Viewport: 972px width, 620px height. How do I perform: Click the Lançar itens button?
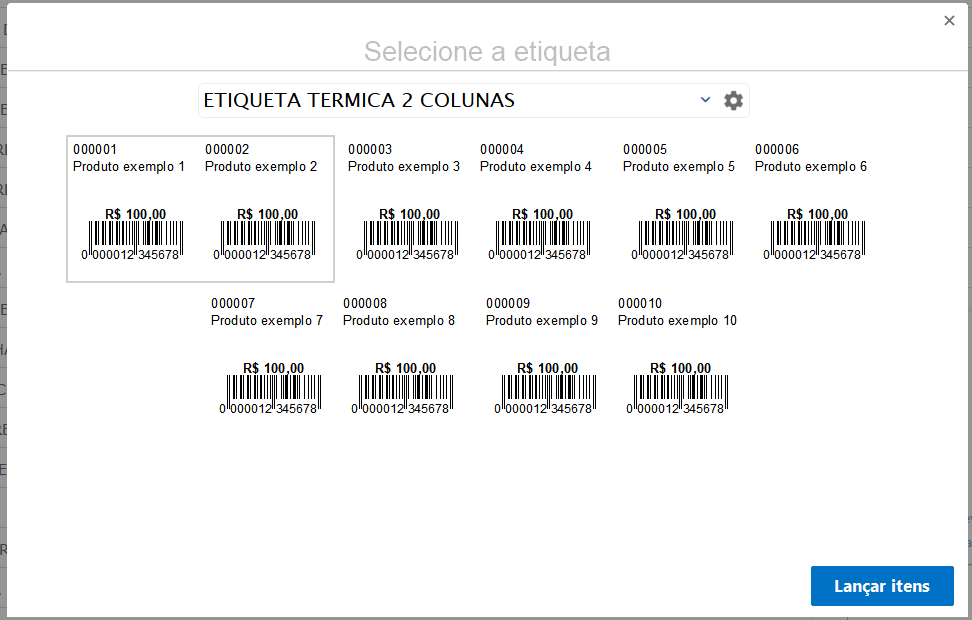(x=881, y=586)
